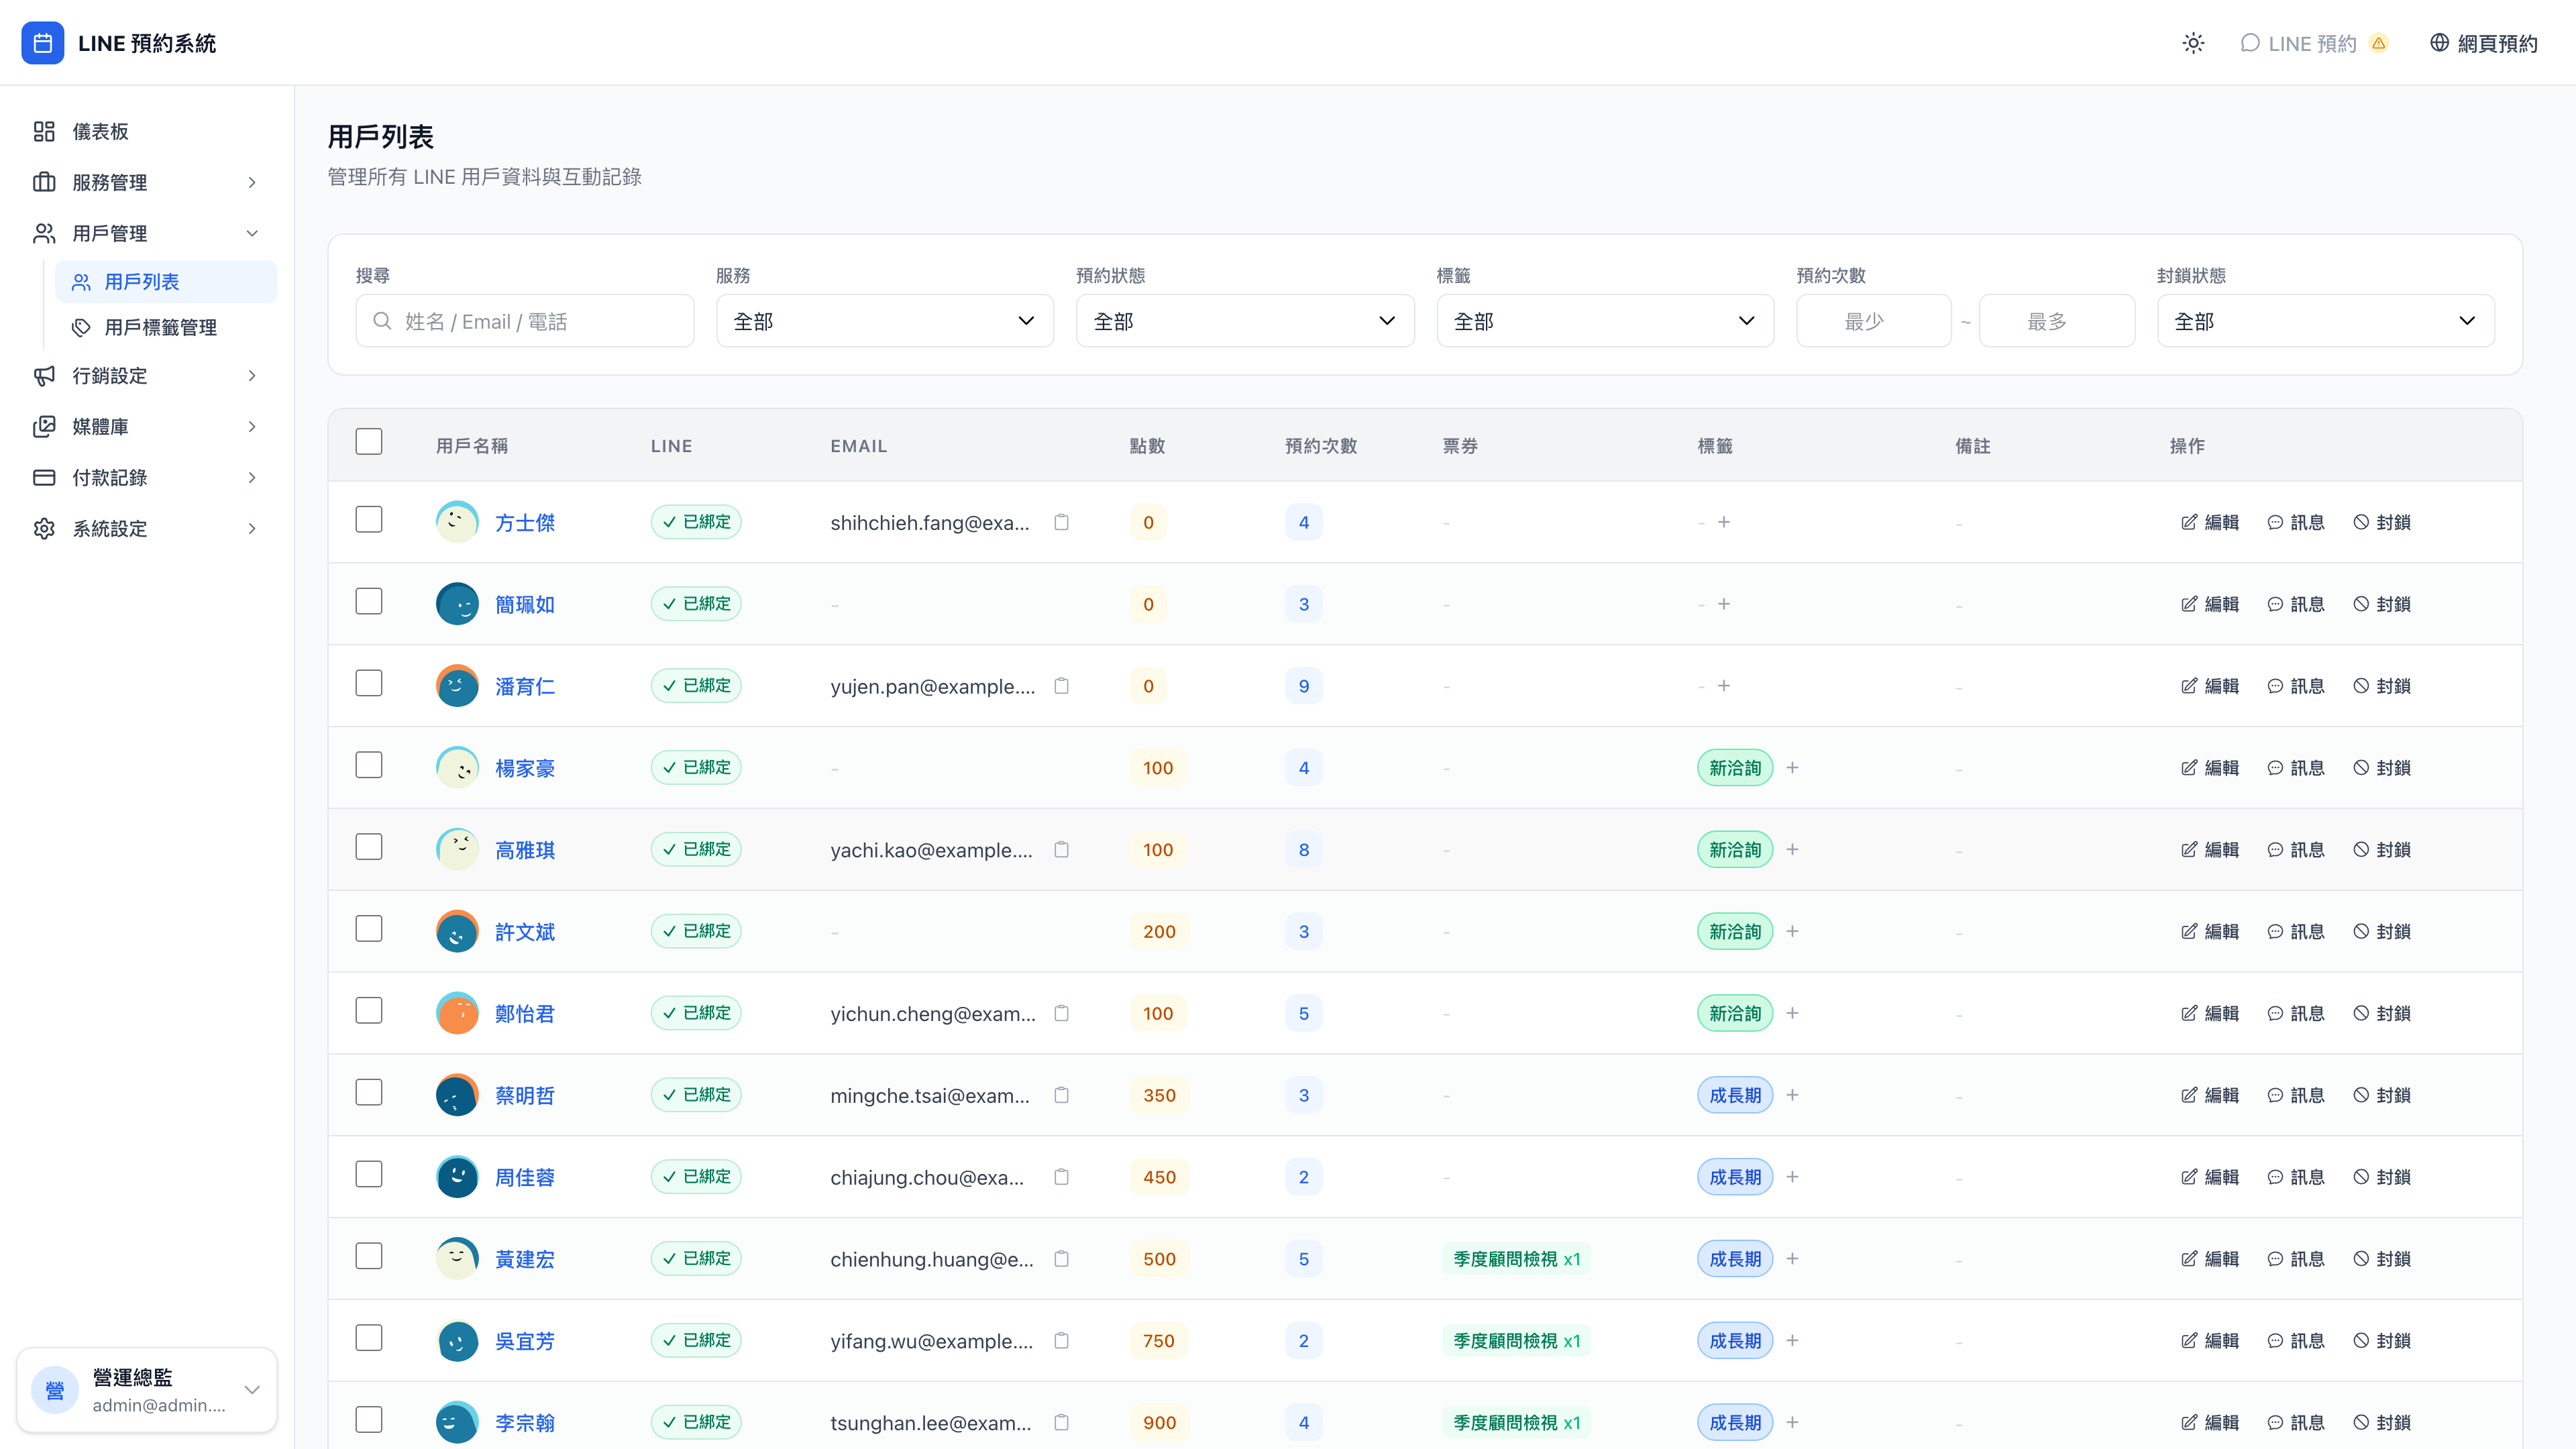
Task: Click 高雅琪's avatar thumbnail
Action: (457, 849)
